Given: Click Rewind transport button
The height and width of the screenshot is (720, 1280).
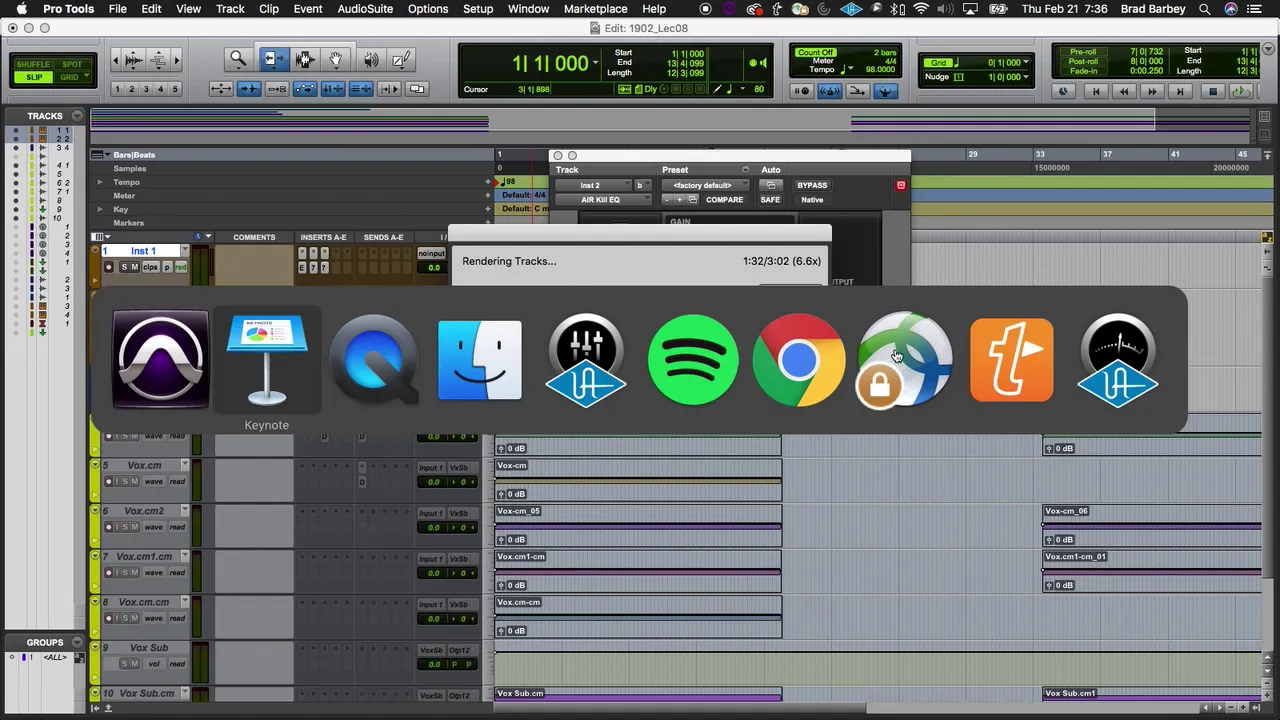Looking at the screenshot, I should coord(1124,91).
